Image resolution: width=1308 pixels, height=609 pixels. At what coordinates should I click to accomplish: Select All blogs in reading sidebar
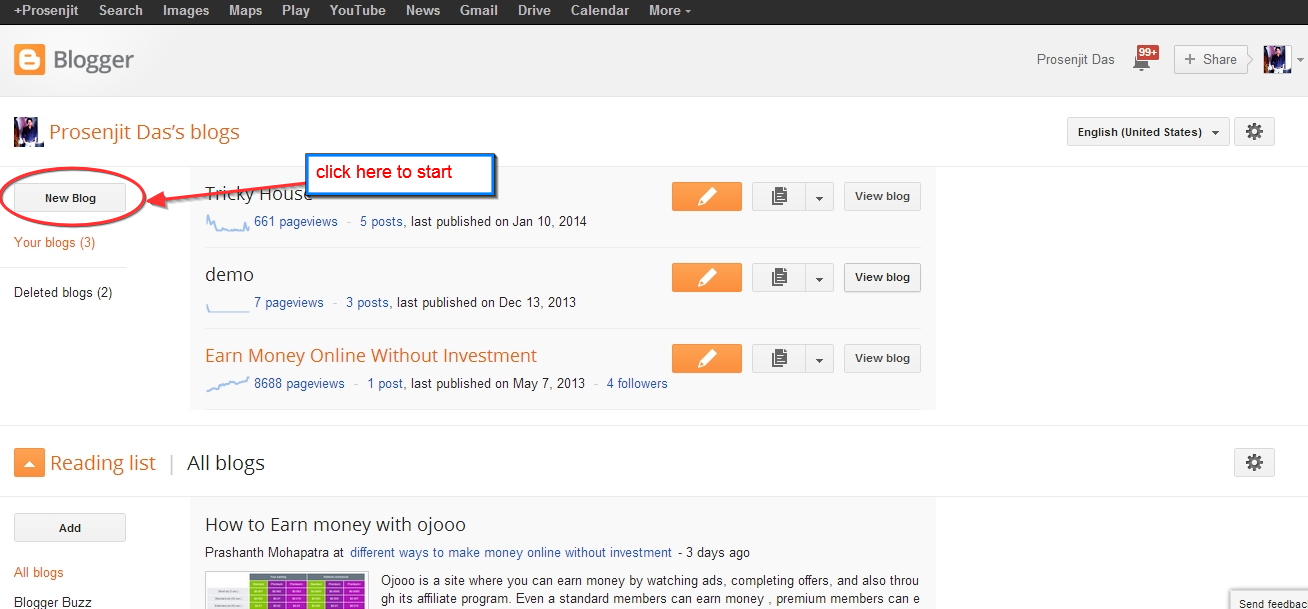click(39, 572)
